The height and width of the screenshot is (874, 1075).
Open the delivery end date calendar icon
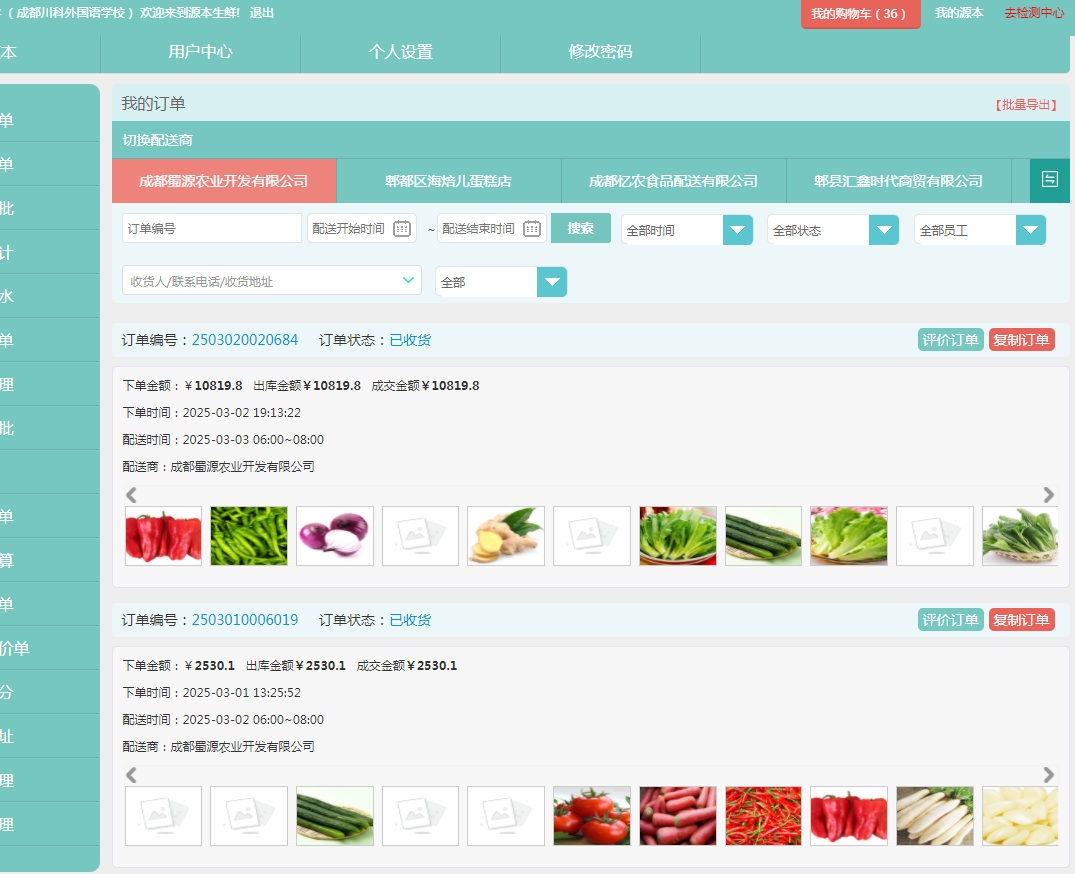click(532, 229)
